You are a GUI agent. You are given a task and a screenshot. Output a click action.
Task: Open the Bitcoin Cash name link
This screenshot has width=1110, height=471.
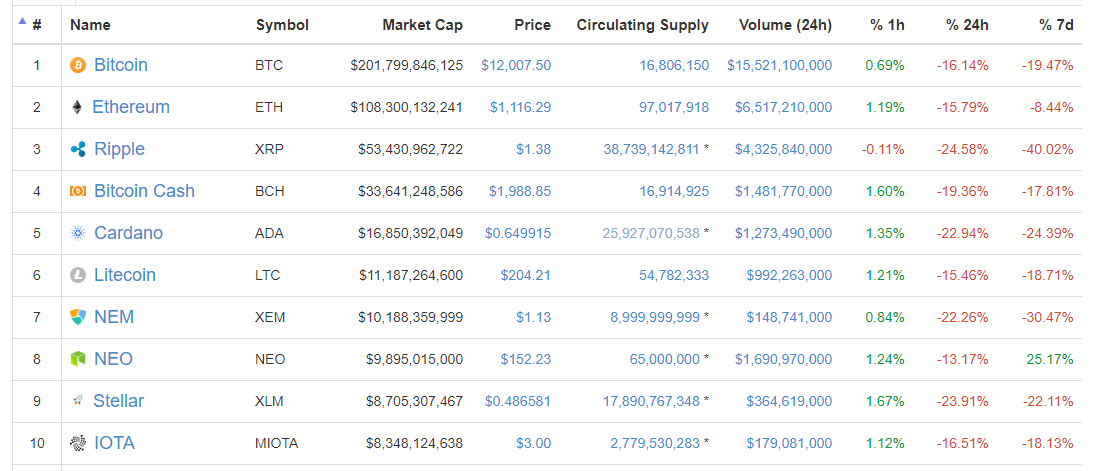pyautogui.click(x=144, y=191)
